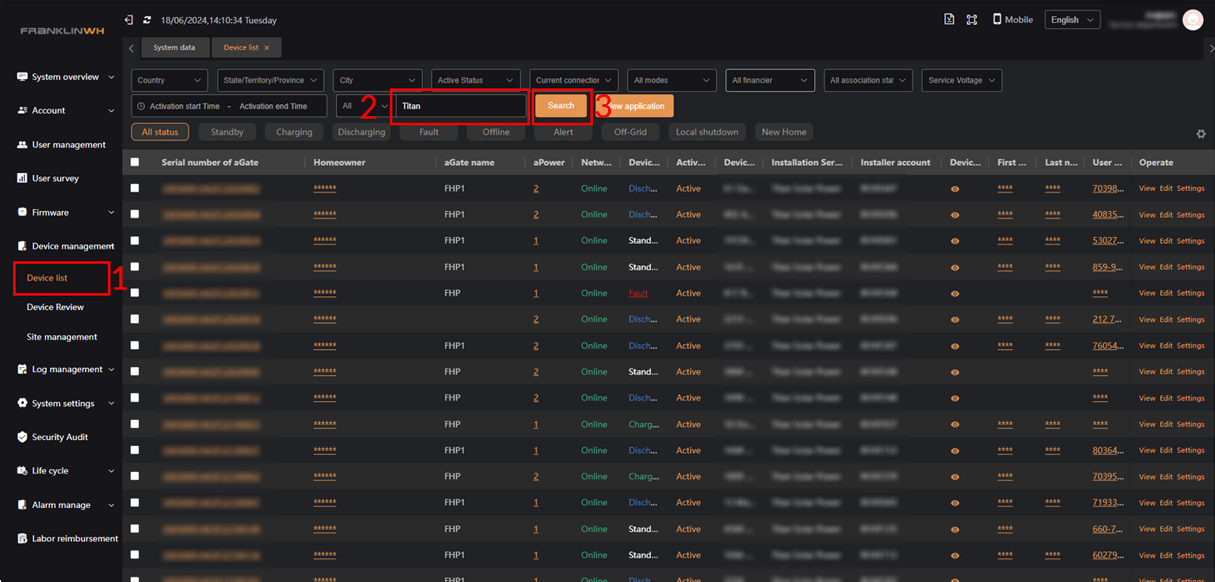The width and height of the screenshot is (1215, 582).
Task: Tick the checkbox for the 70398 row
Action: 135,188
